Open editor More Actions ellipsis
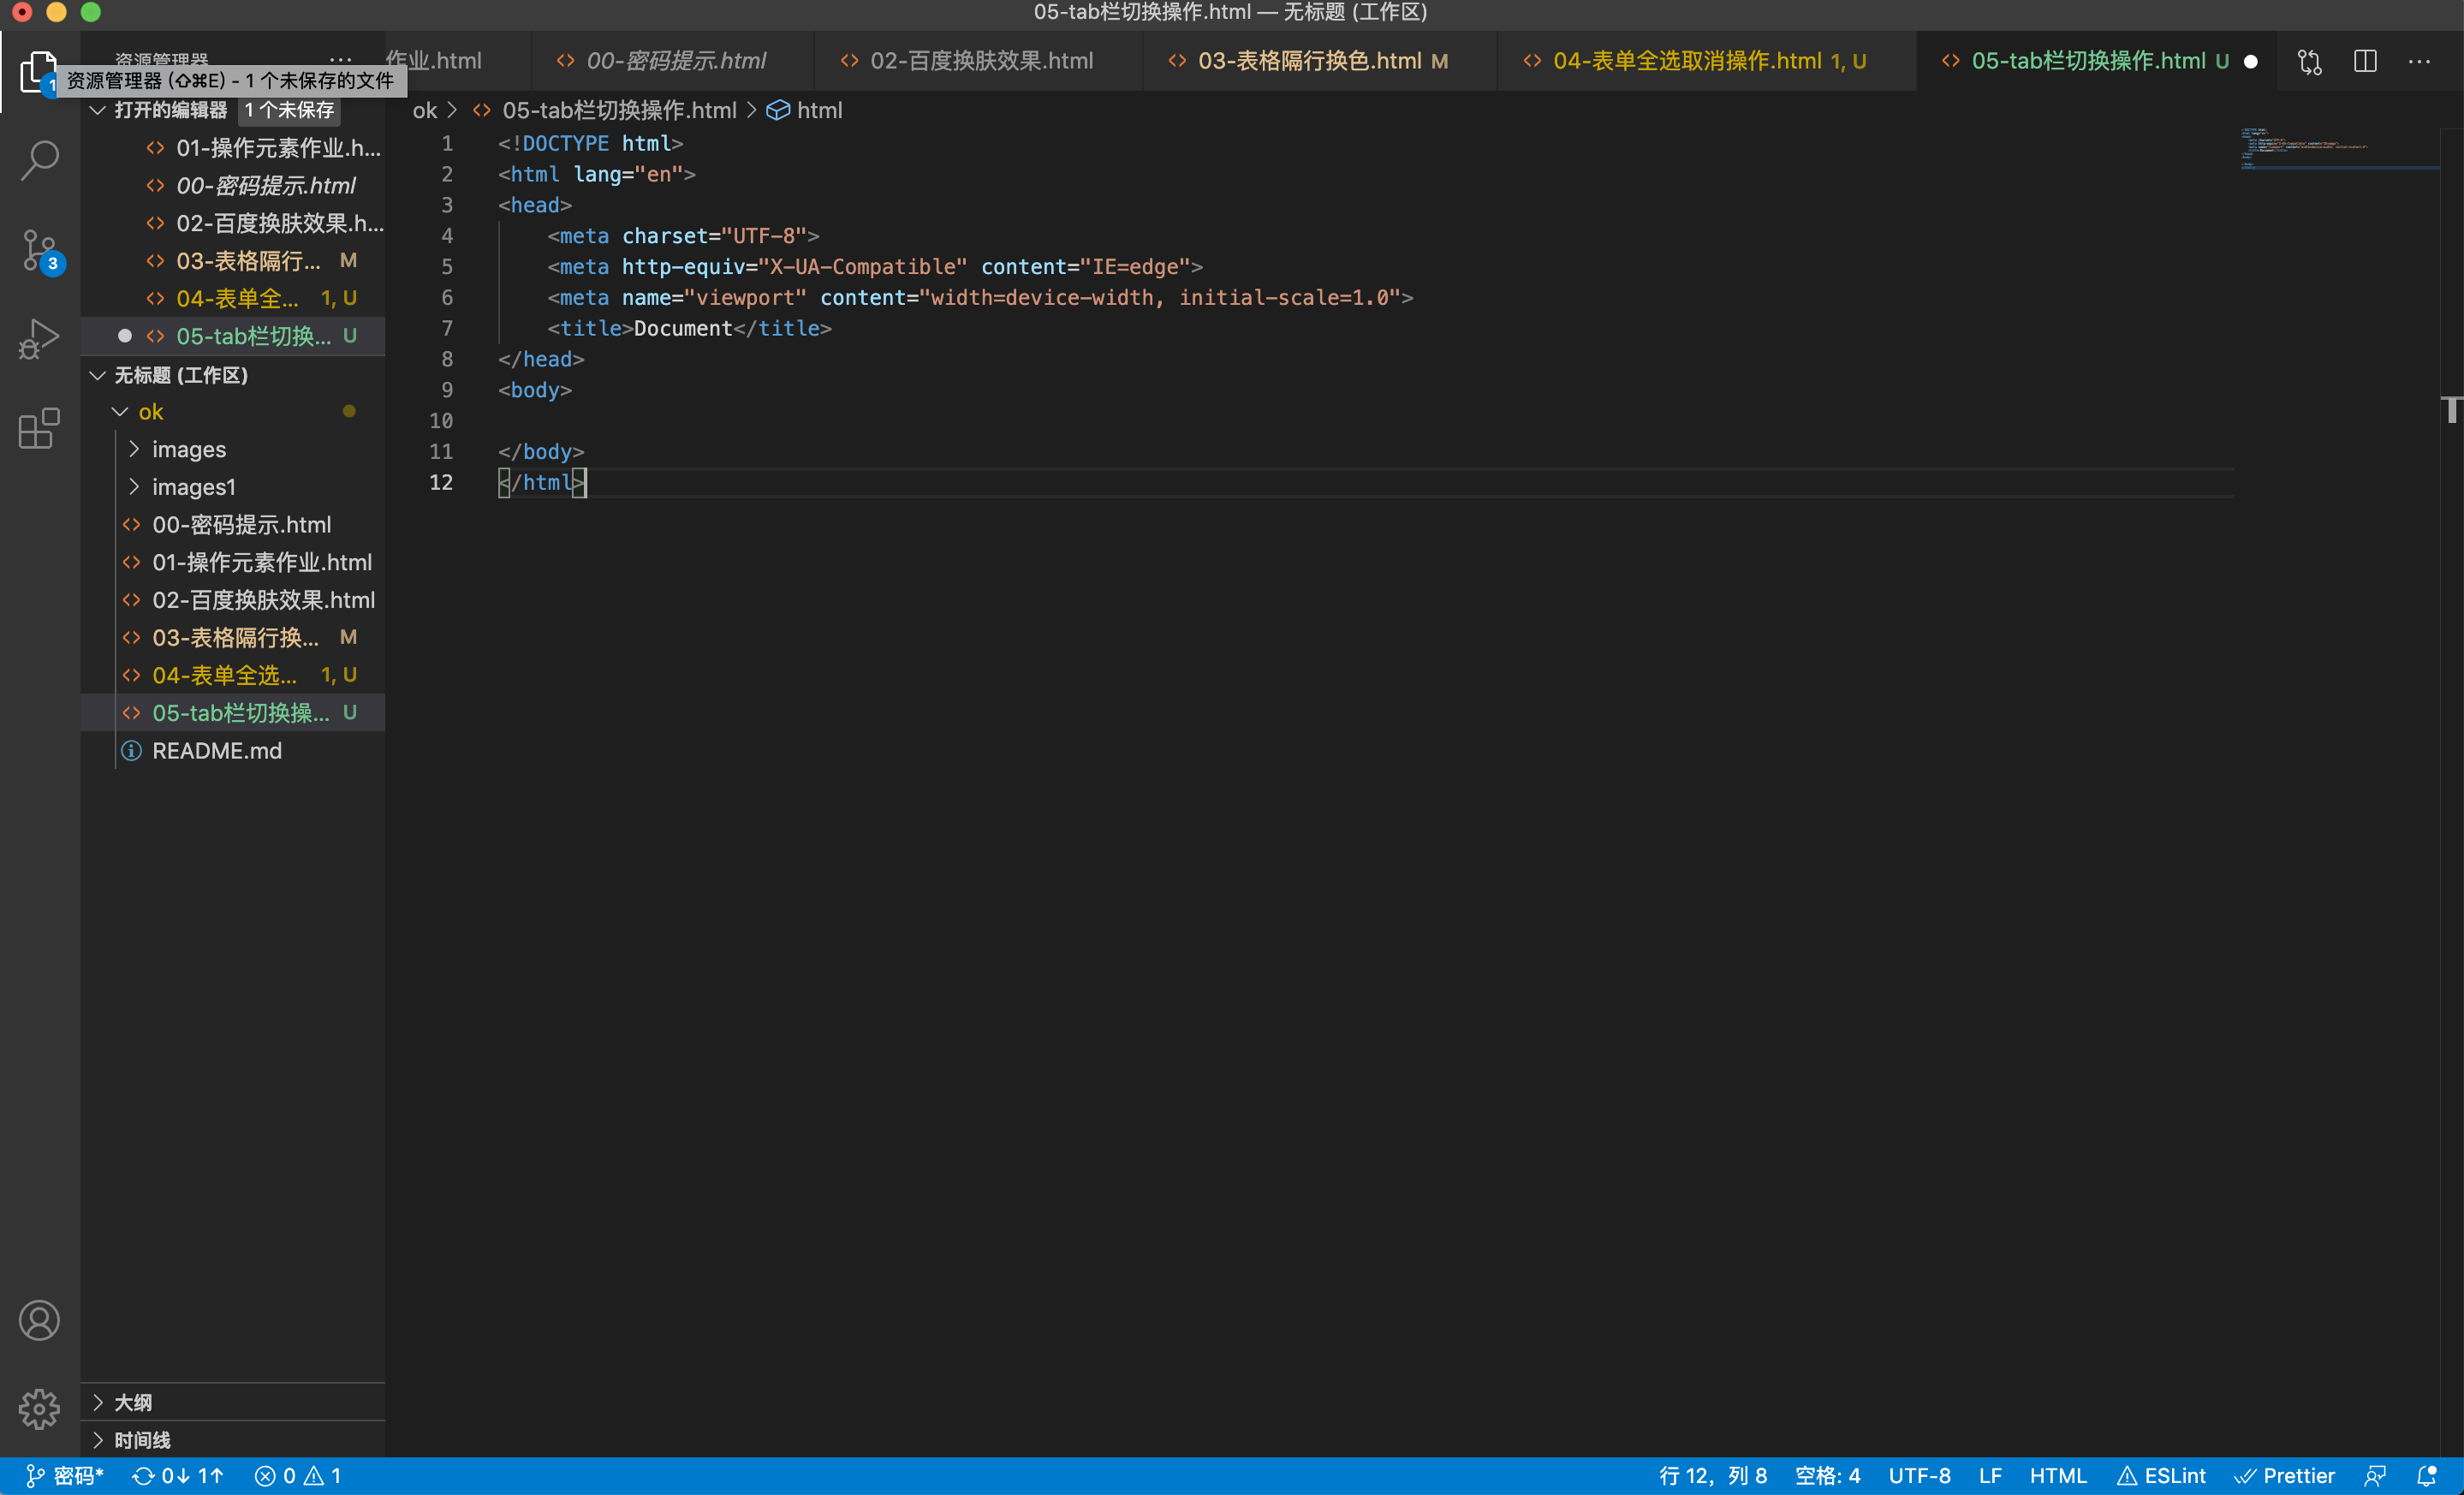Viewport: 2464px width, 1495px height. tap(2419, 61)
